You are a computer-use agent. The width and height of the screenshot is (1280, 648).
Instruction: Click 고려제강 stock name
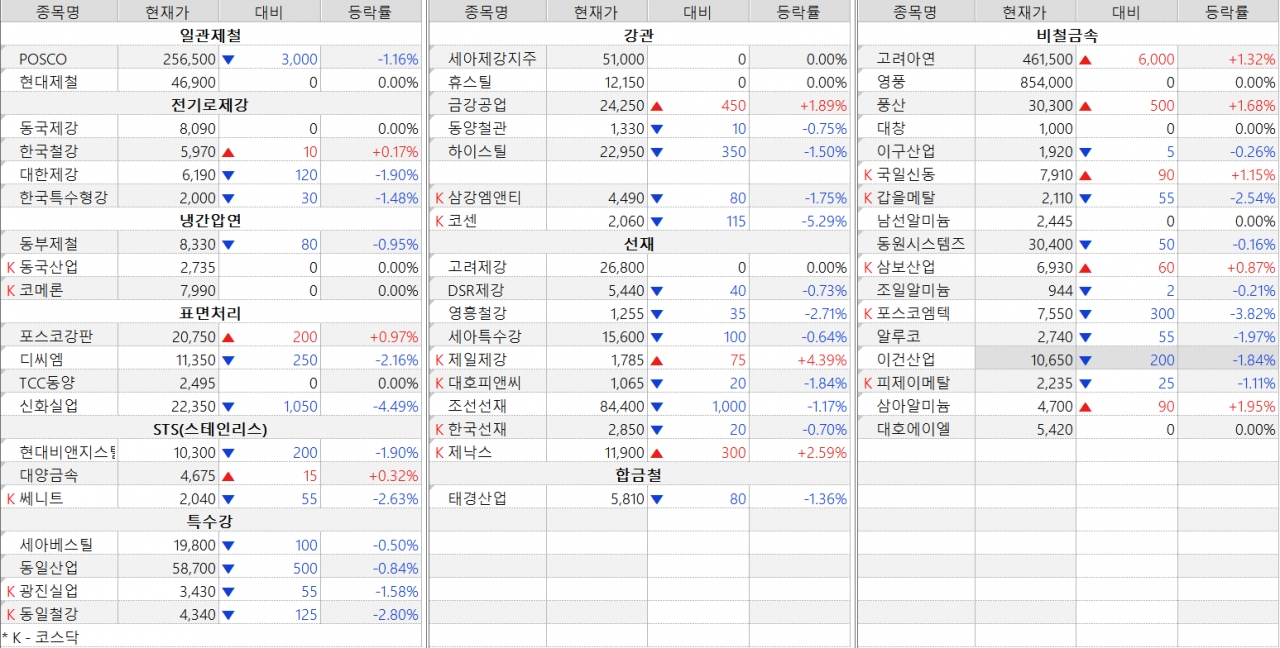pos(477,267)
